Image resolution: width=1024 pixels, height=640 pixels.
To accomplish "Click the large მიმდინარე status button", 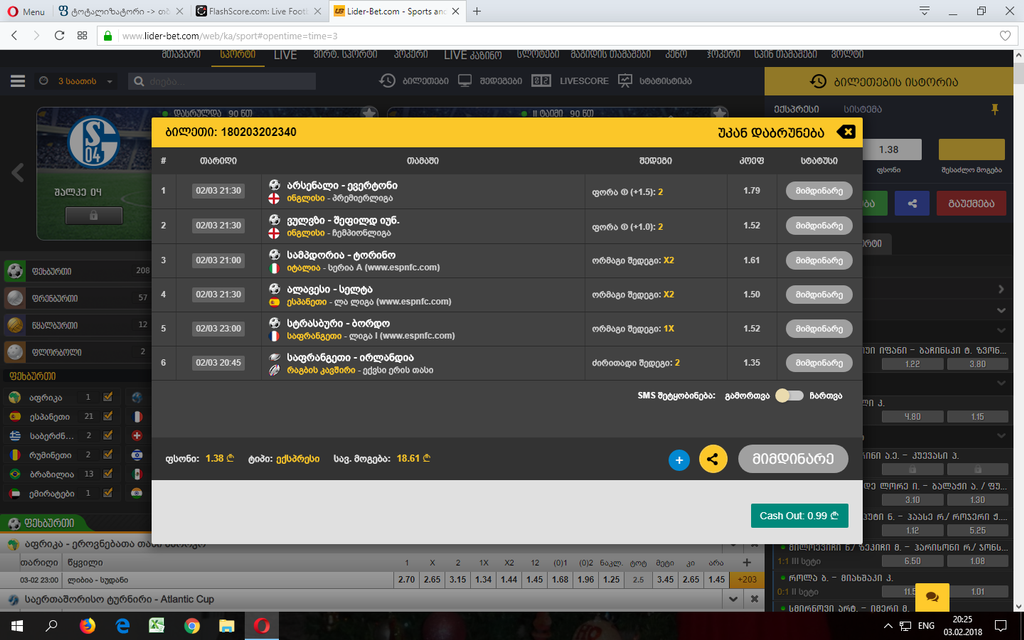I will point(793,459).
